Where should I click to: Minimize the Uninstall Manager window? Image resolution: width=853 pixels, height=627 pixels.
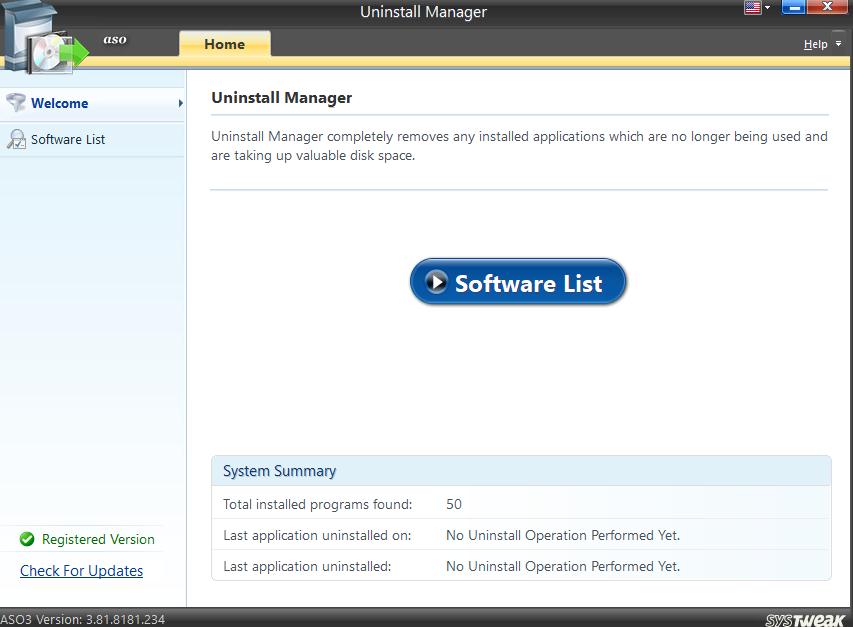pos(793,9)
